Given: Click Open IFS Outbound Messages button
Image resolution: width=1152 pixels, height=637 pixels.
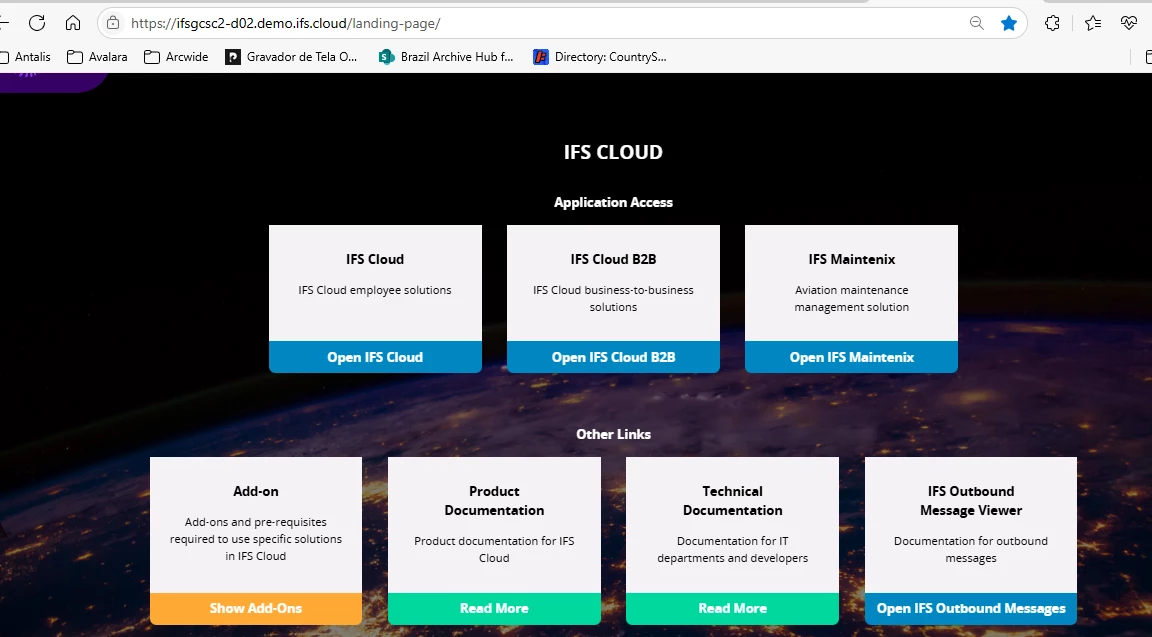Looking at the screenshot, I should click(971, 608).
